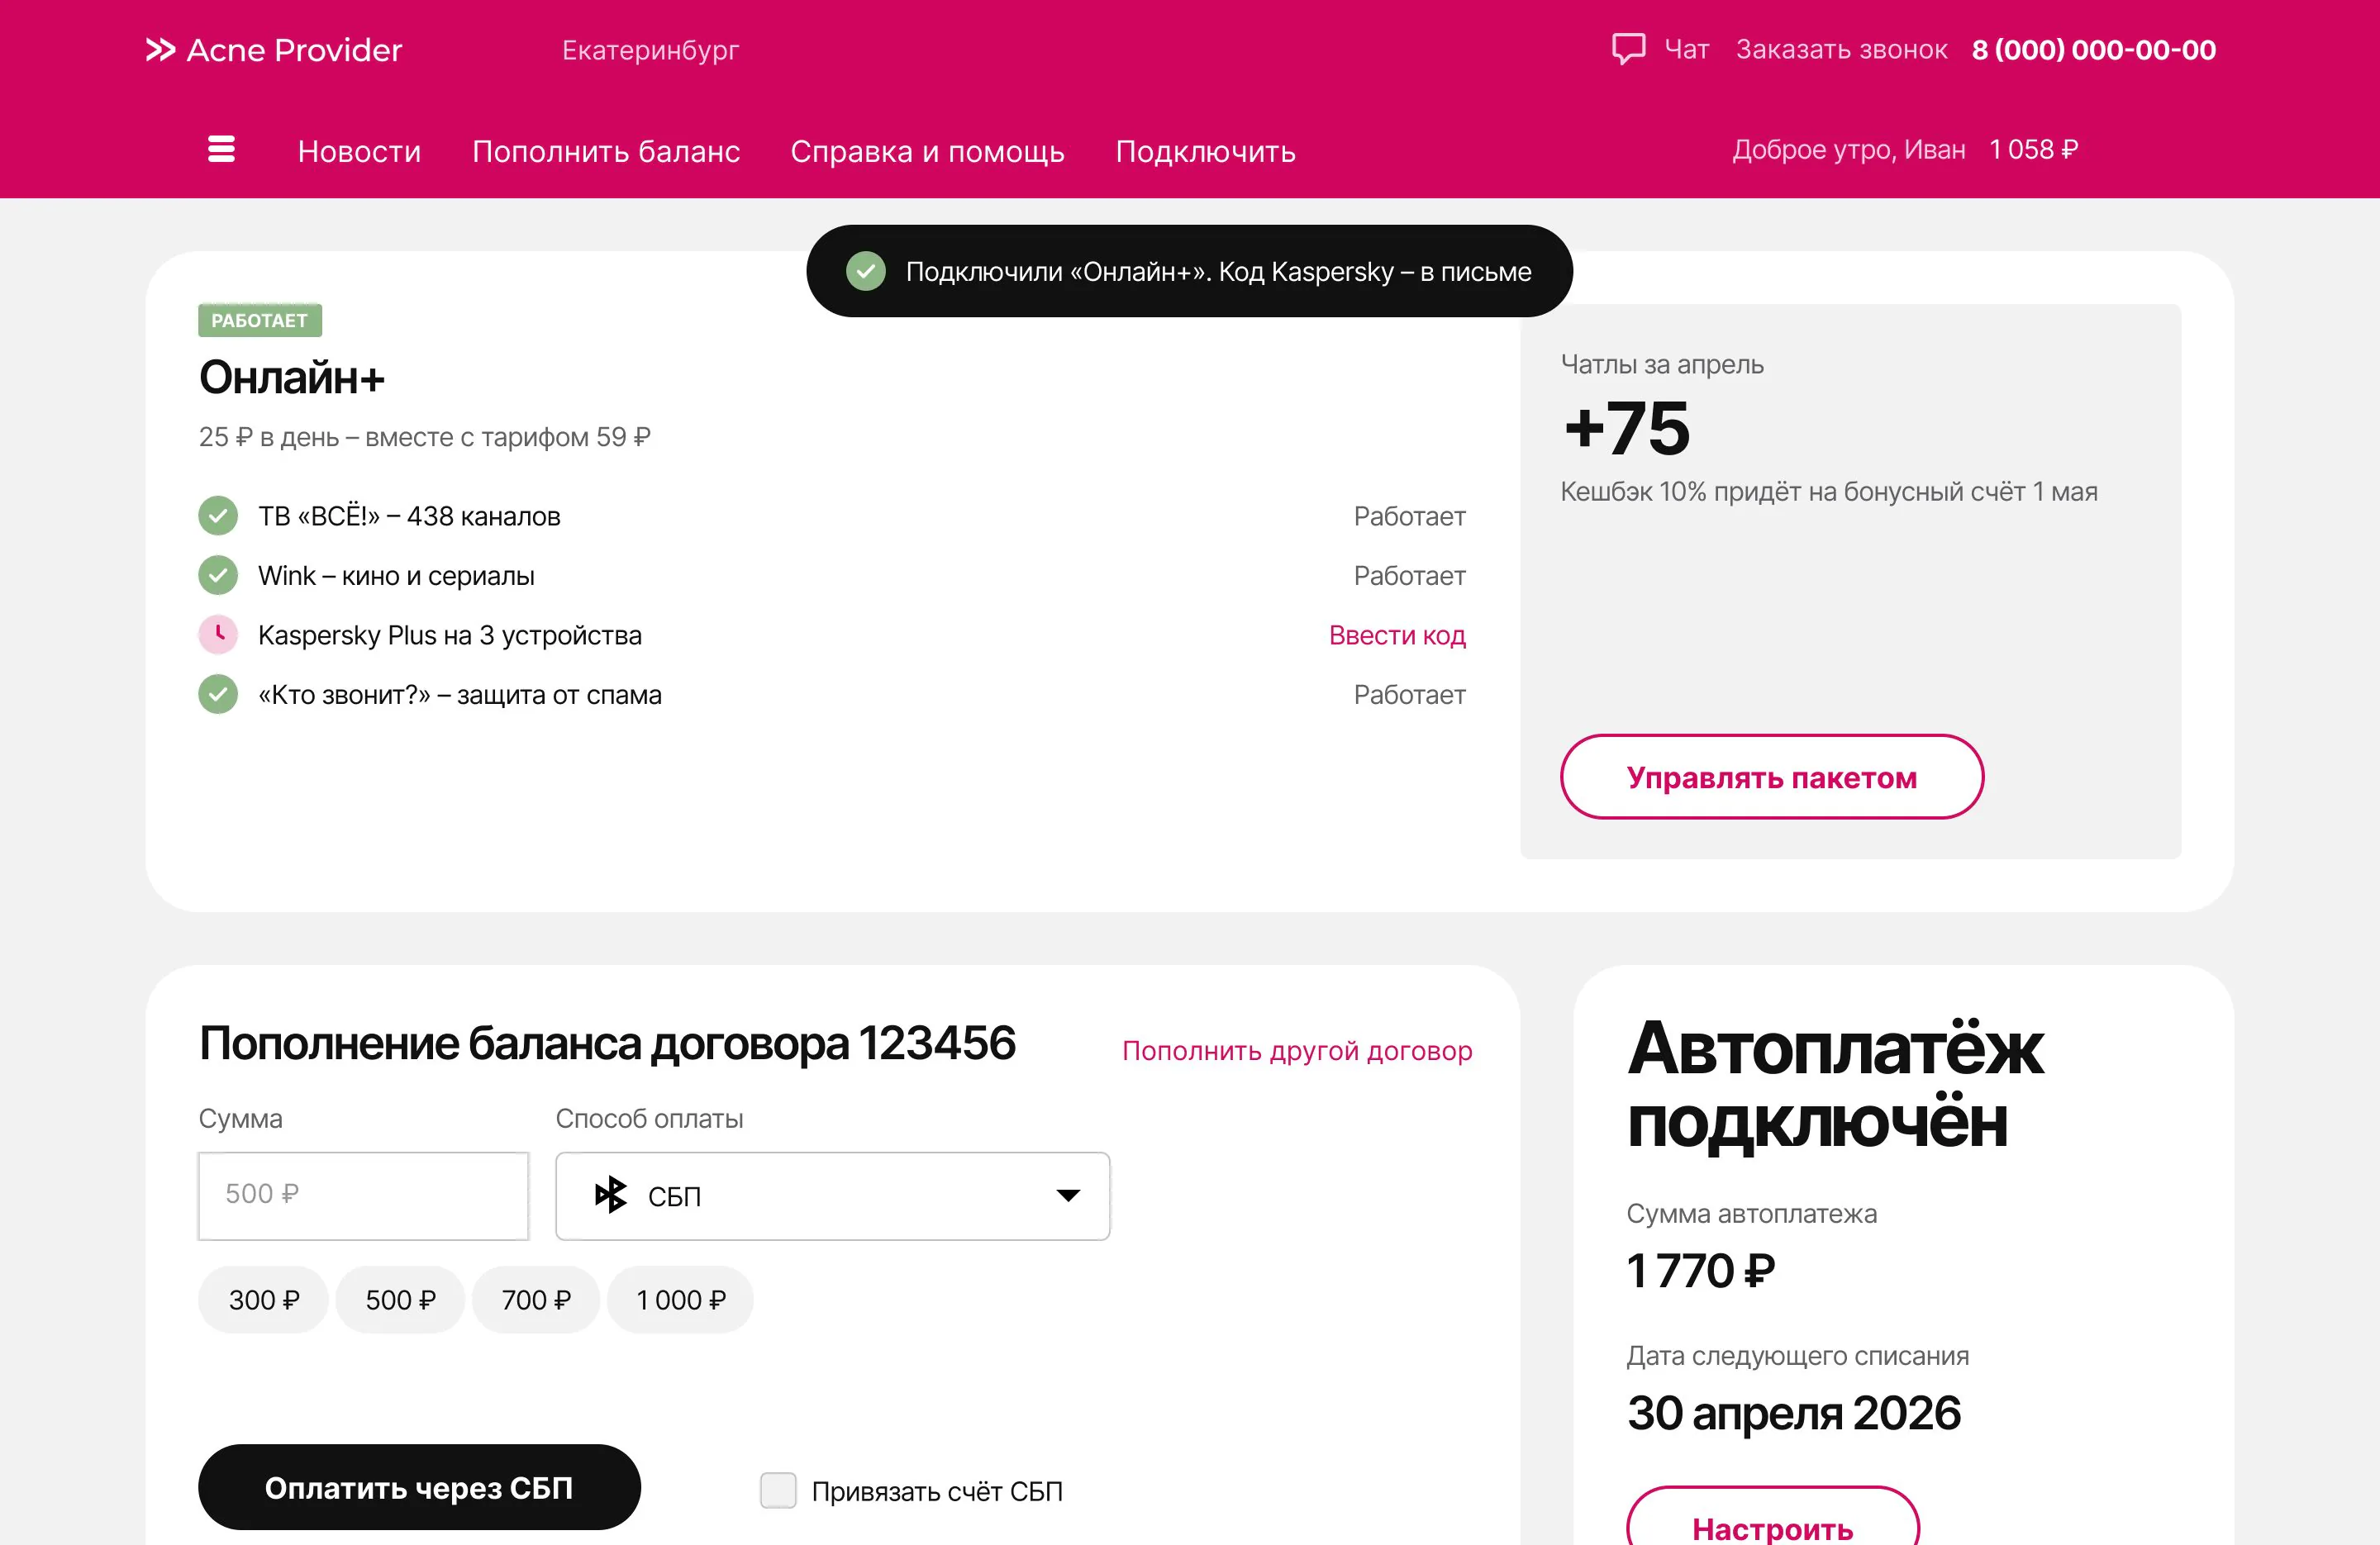
Task: Open Пополнить другой договор link
Action: 1297,1051
